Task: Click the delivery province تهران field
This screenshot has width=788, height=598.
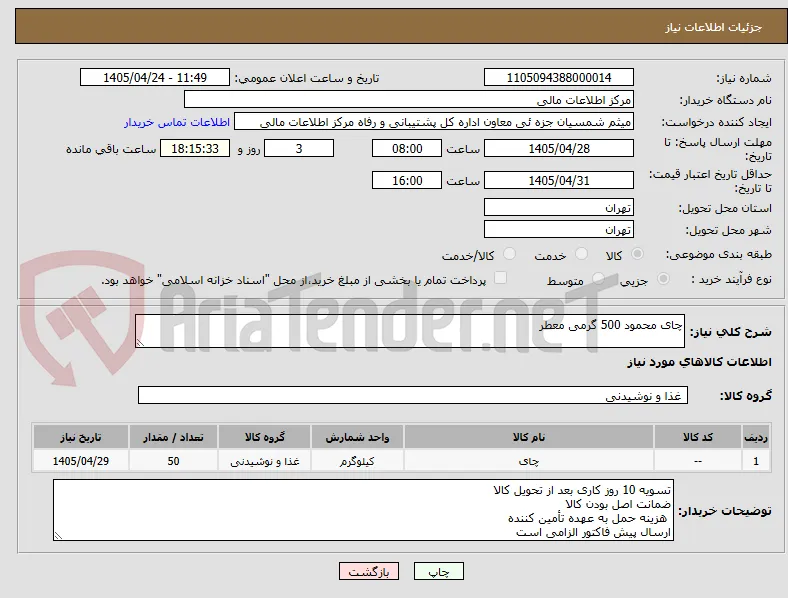Action: pyautogui.click(x=559, y=207)
